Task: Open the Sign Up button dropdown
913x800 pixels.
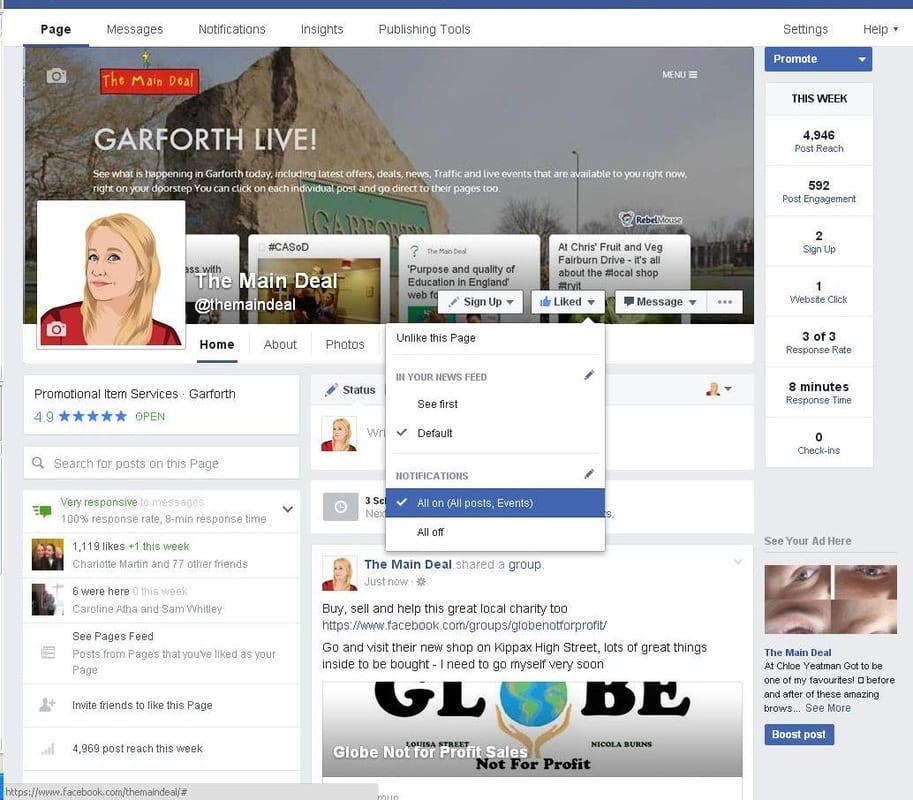Action: (x=481, y=302)
